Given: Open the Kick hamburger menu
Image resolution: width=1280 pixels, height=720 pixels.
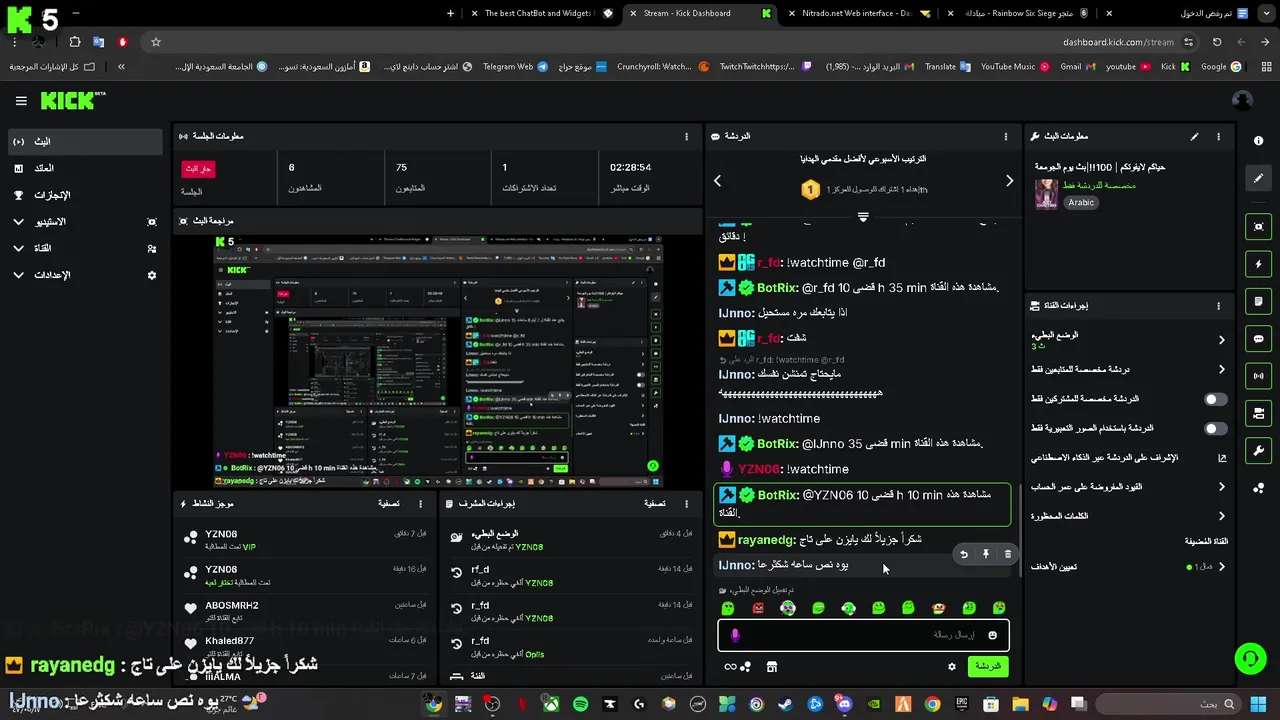Looking at the screenshot, I should click(21, 101).
